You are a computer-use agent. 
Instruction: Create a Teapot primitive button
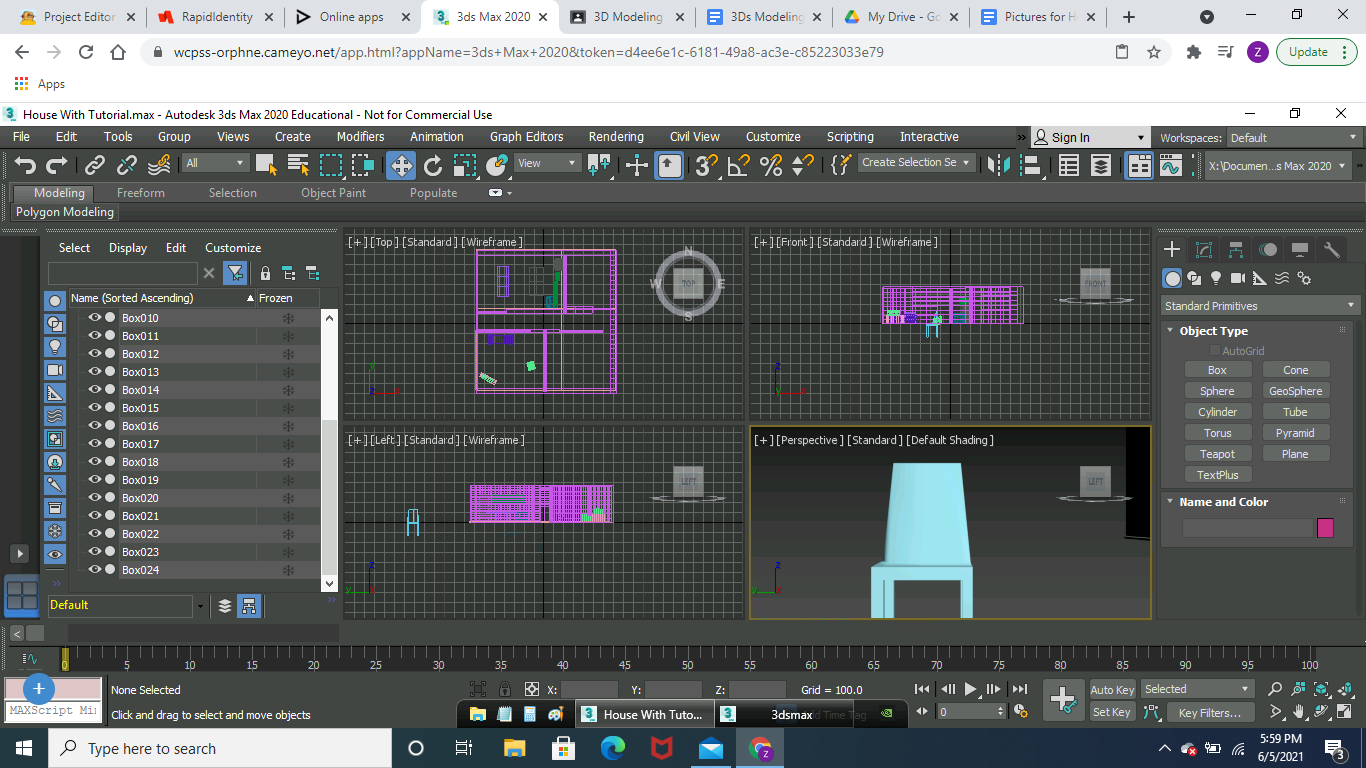click(x=1217, y=454)
